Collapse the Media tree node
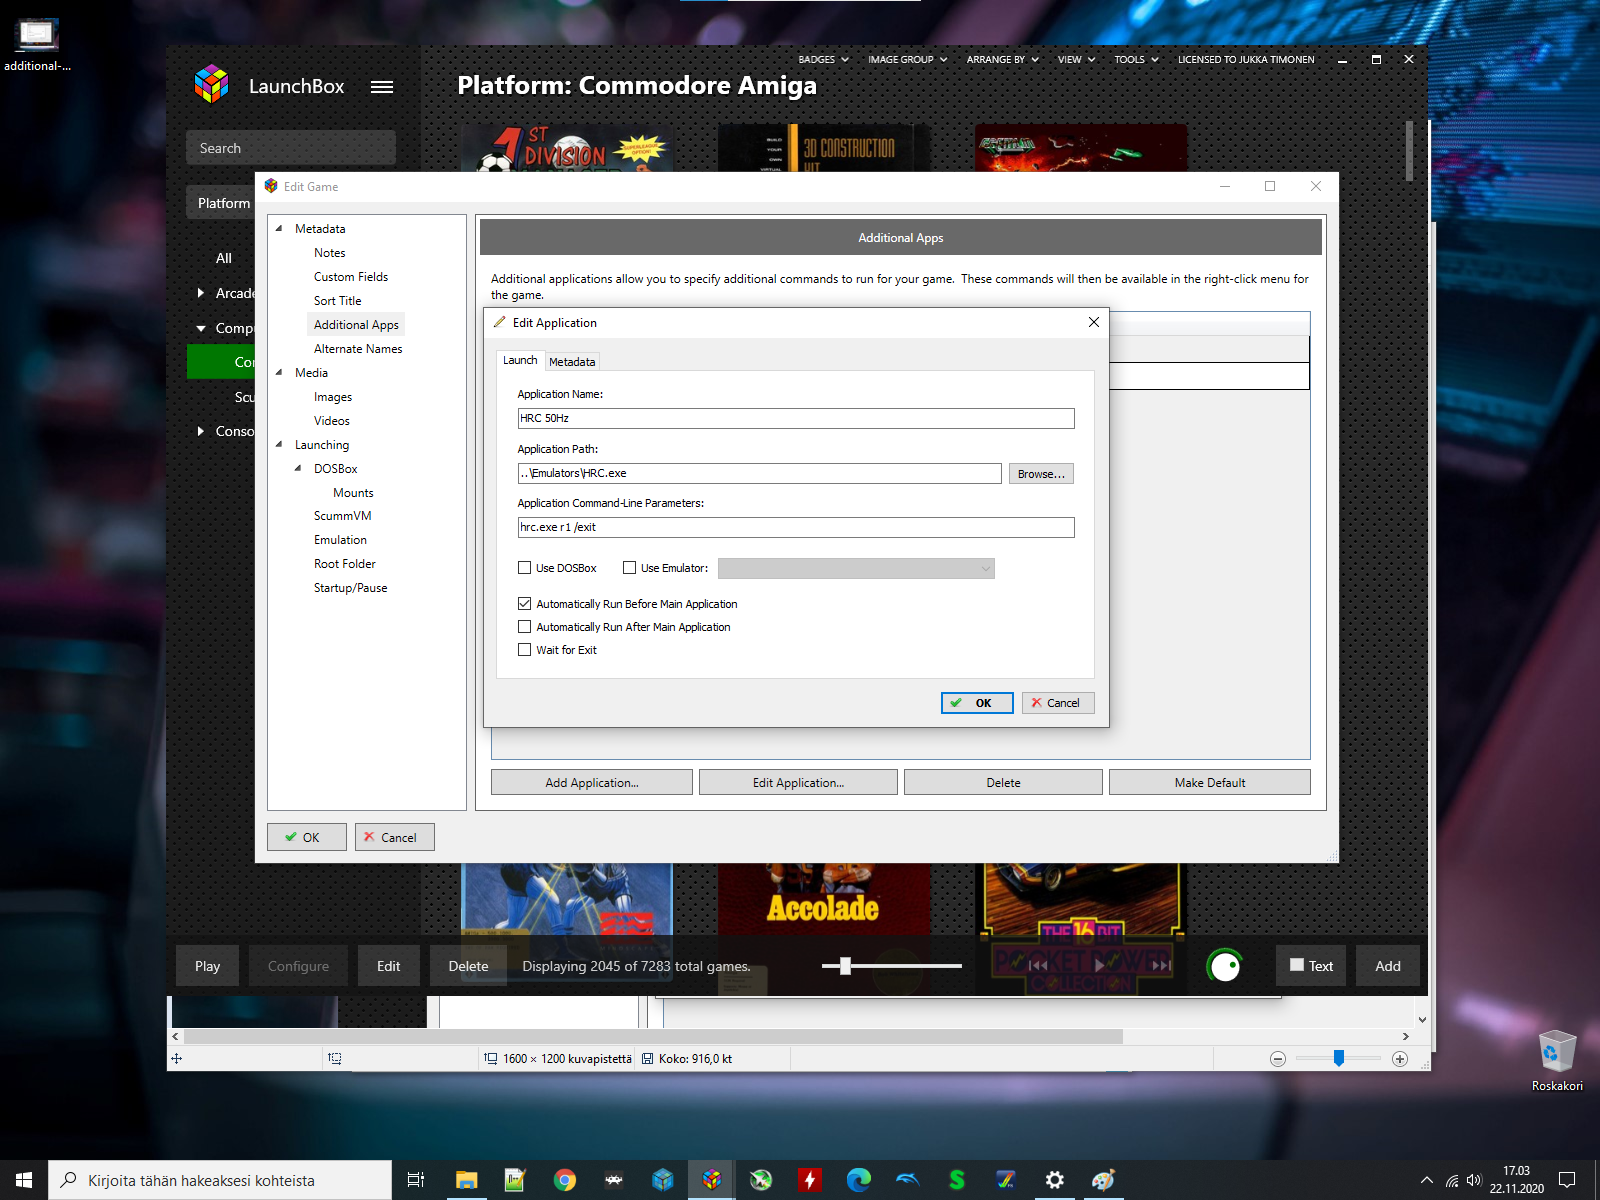Viewport: 1600px width, 1200px height. click(x=279, y=373)
